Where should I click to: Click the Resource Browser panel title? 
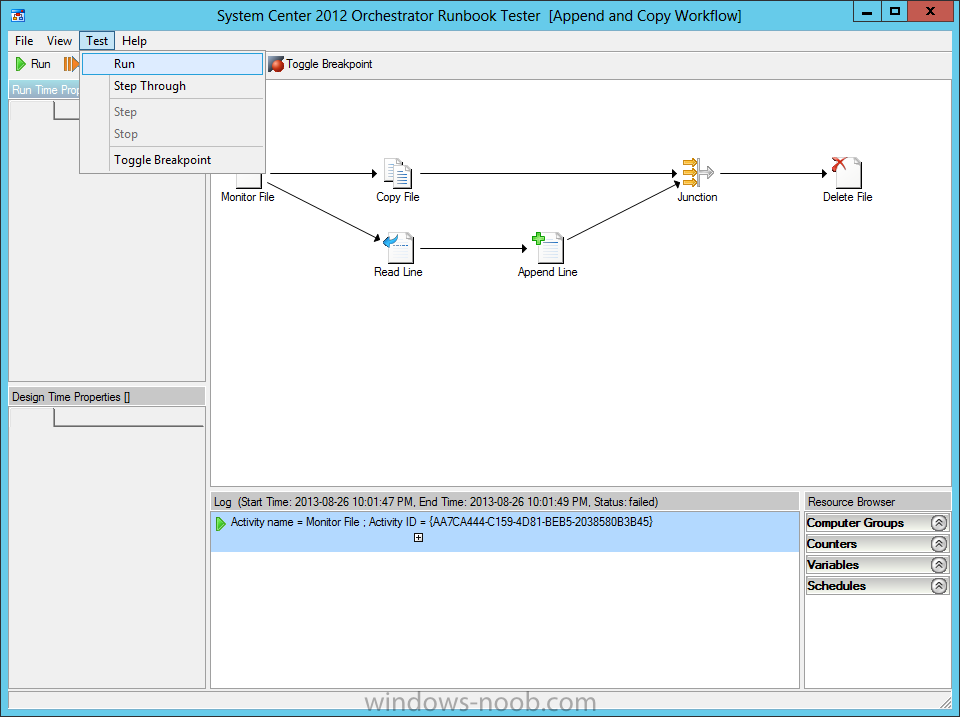[851, 502]
